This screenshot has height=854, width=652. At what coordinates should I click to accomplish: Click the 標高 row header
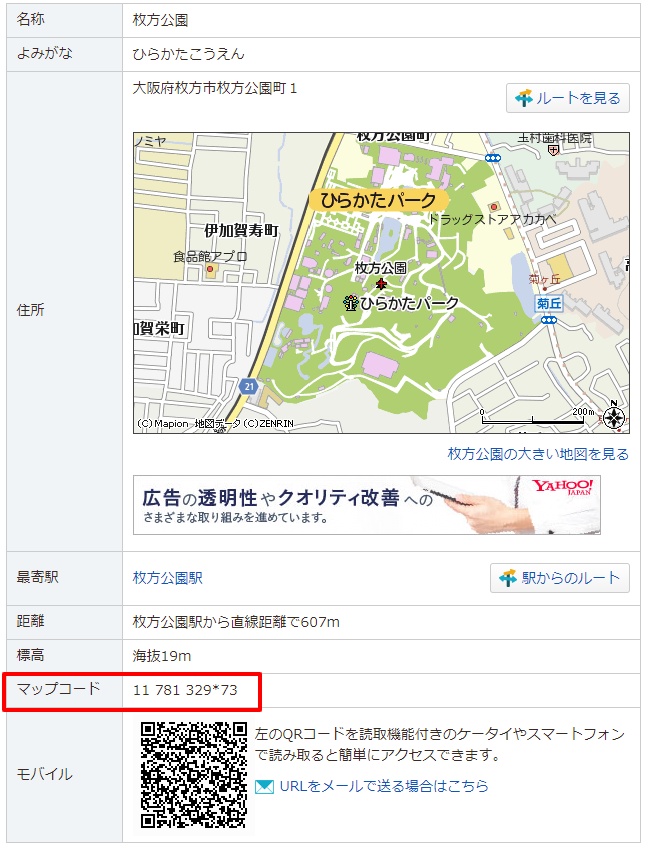coord(65,656)
